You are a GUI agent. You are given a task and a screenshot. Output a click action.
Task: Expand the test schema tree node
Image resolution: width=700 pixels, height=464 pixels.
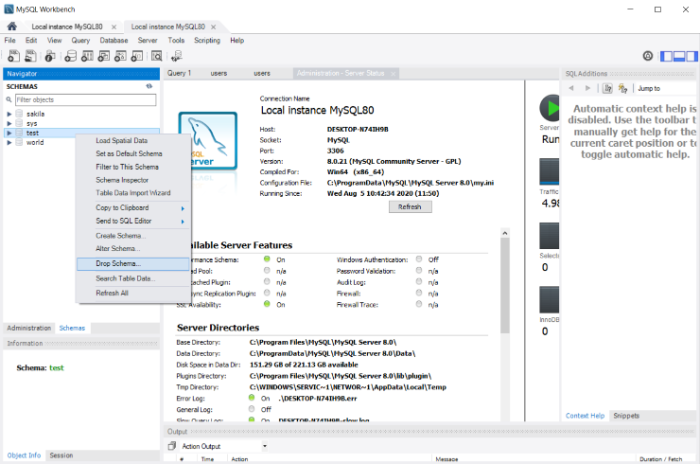pyautogui.click(x=9, y=133)
